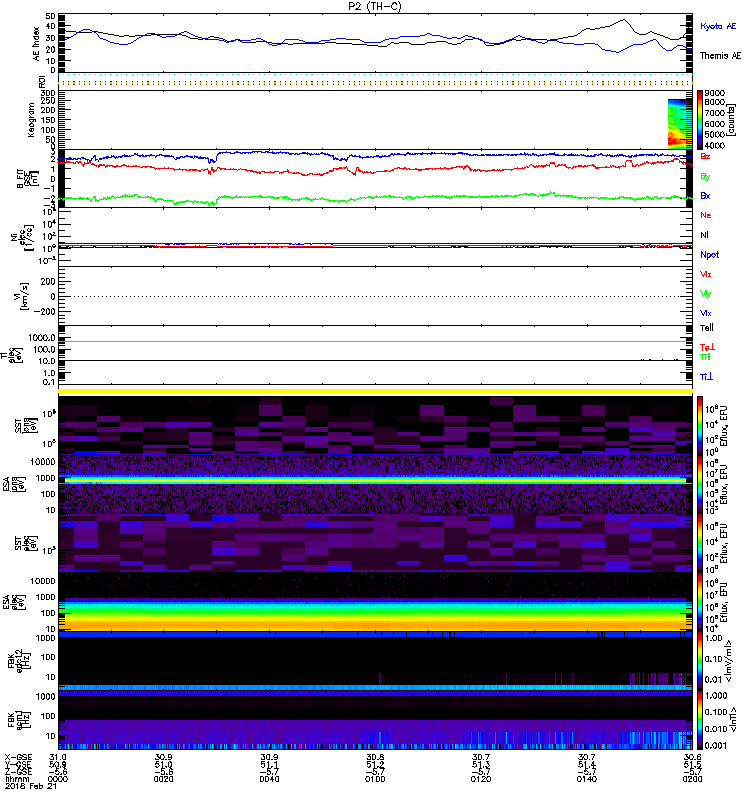This screenshot has width=750, height=800.
Task: Click the 0140 time tick label
Action: pyautogui.click(x=587, y=779)
